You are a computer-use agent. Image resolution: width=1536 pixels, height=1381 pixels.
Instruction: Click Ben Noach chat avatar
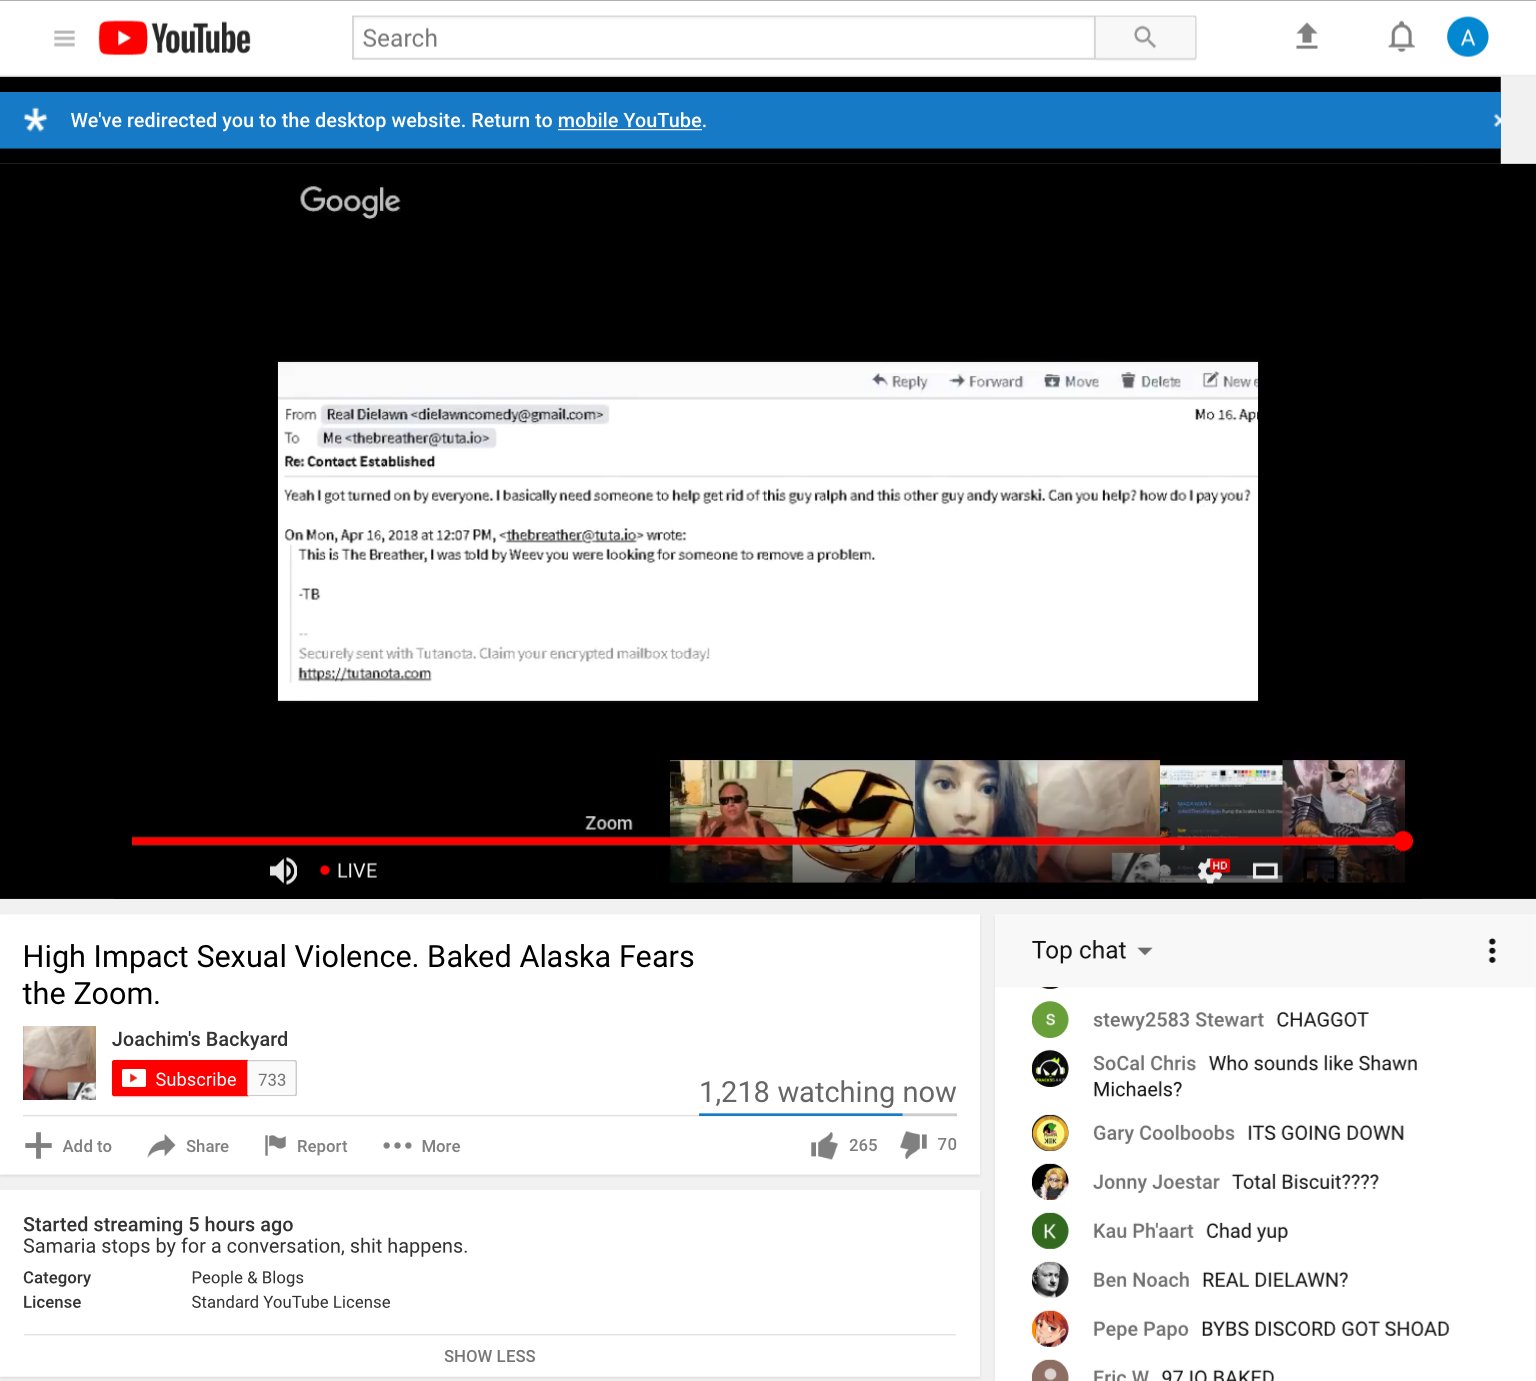click(x=1050, y=1280)
